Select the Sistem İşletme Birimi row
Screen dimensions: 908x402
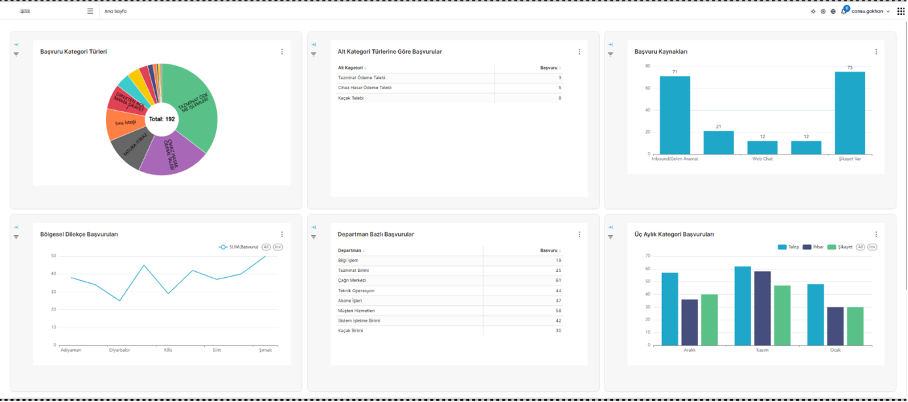click(449, 320)
